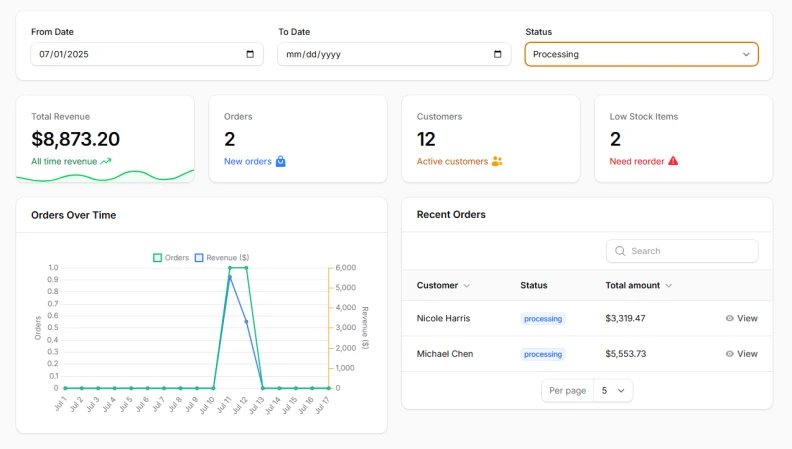Image resolution: width=792 pixels, height=449 pixels.
Task: View Michael Chen's order
Action: click(x=741, y=354)
